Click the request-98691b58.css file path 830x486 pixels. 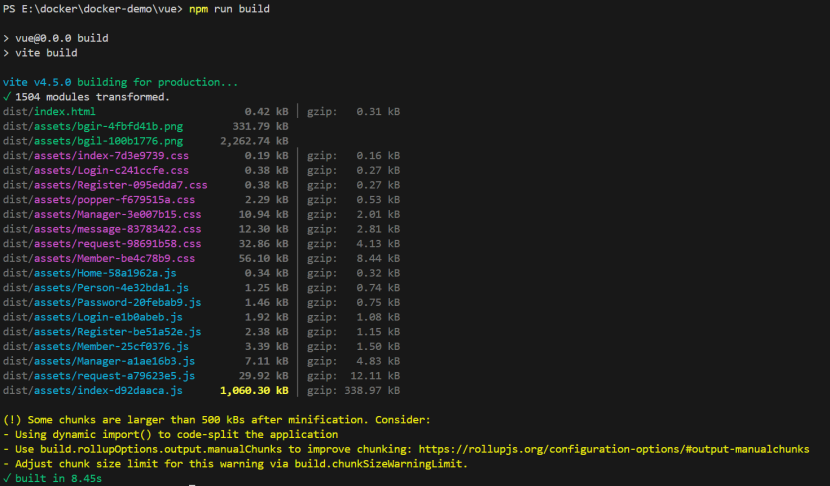102,244
